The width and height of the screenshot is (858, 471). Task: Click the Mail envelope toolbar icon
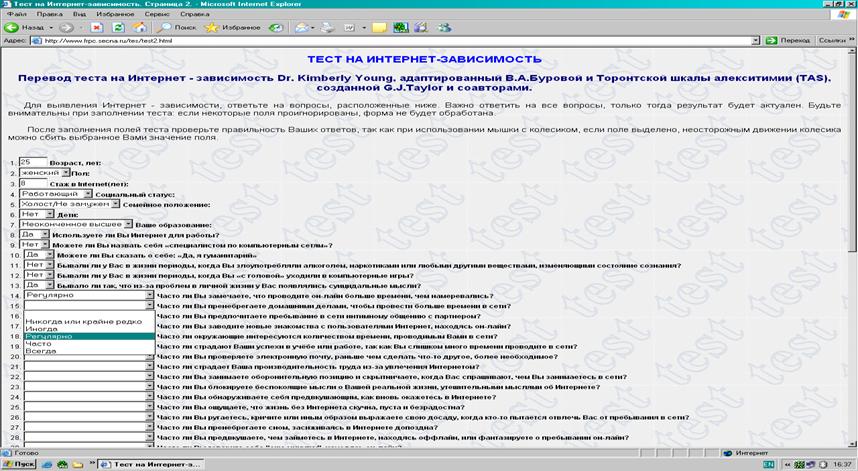click(302, 27)
